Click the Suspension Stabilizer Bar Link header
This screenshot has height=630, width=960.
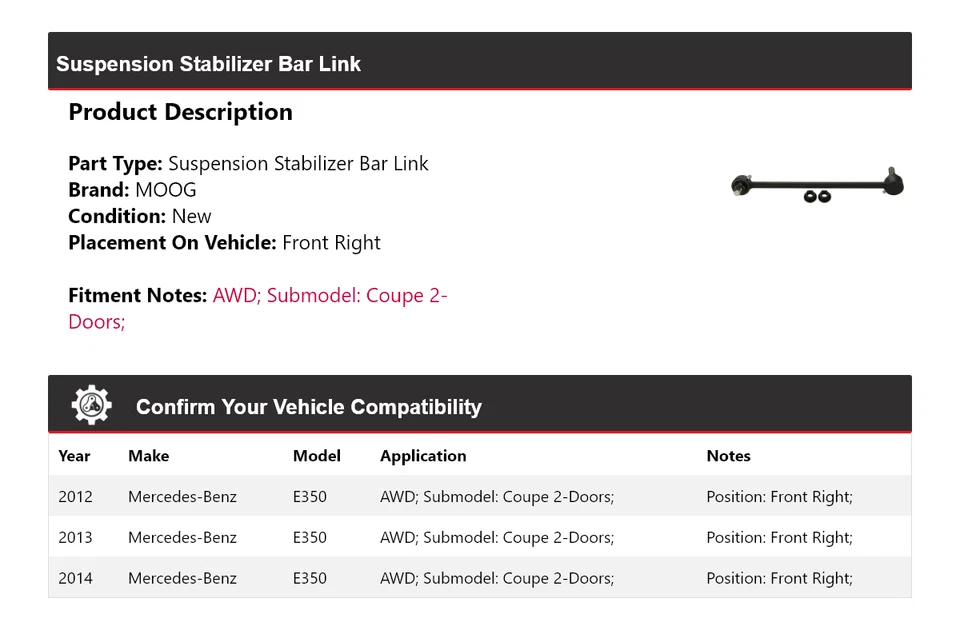(208, 64)
